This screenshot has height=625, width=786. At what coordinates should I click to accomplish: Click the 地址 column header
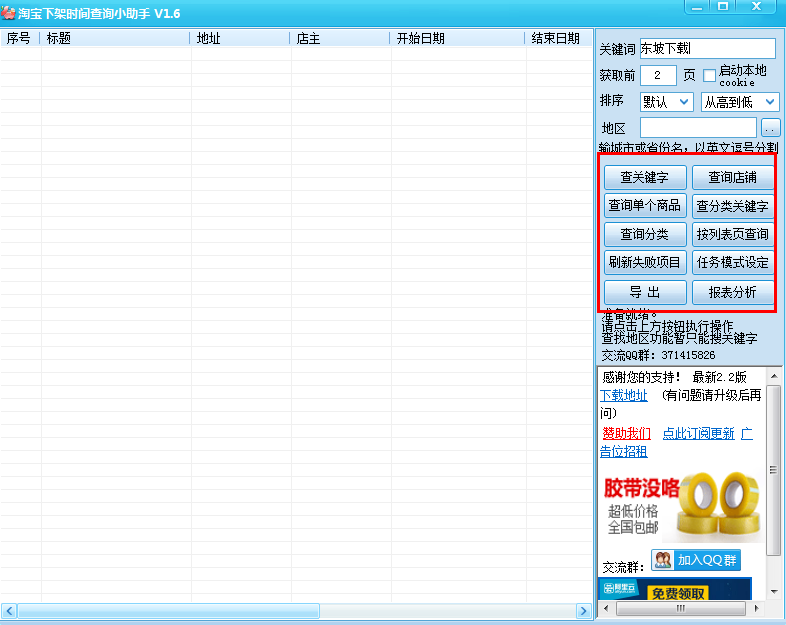pos(240,38)
